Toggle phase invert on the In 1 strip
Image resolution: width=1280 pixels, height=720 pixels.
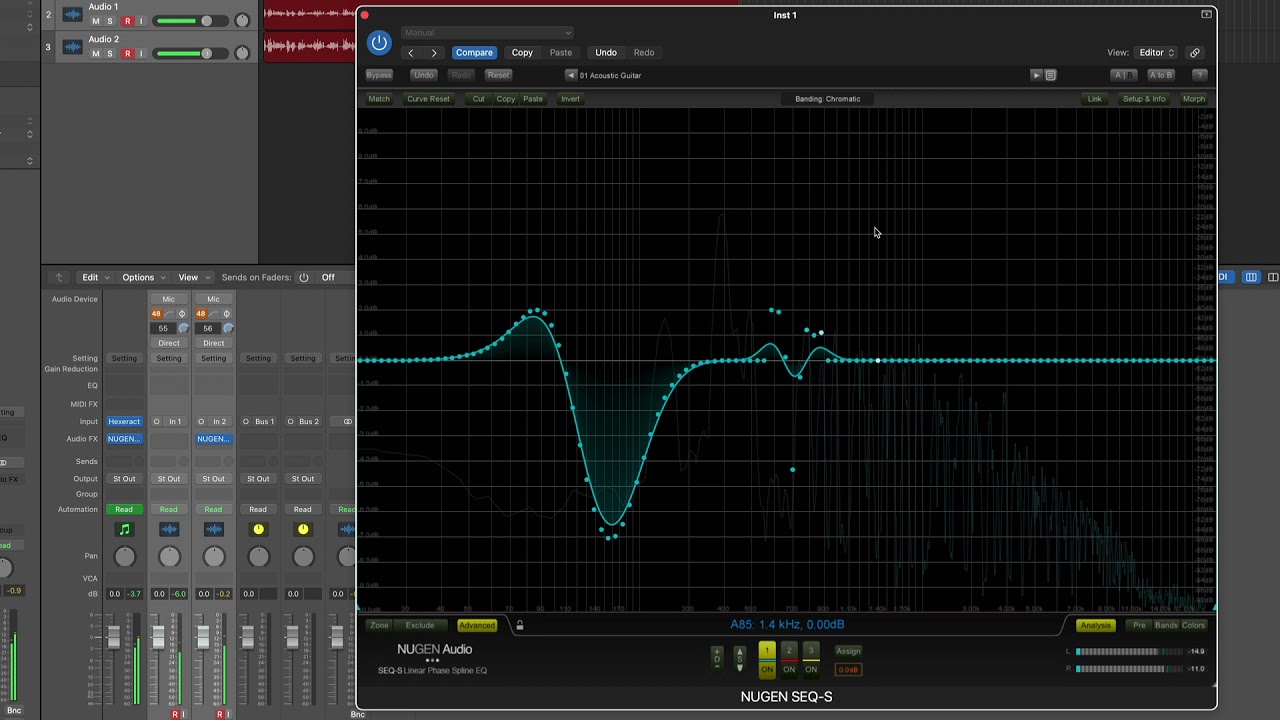182,314
